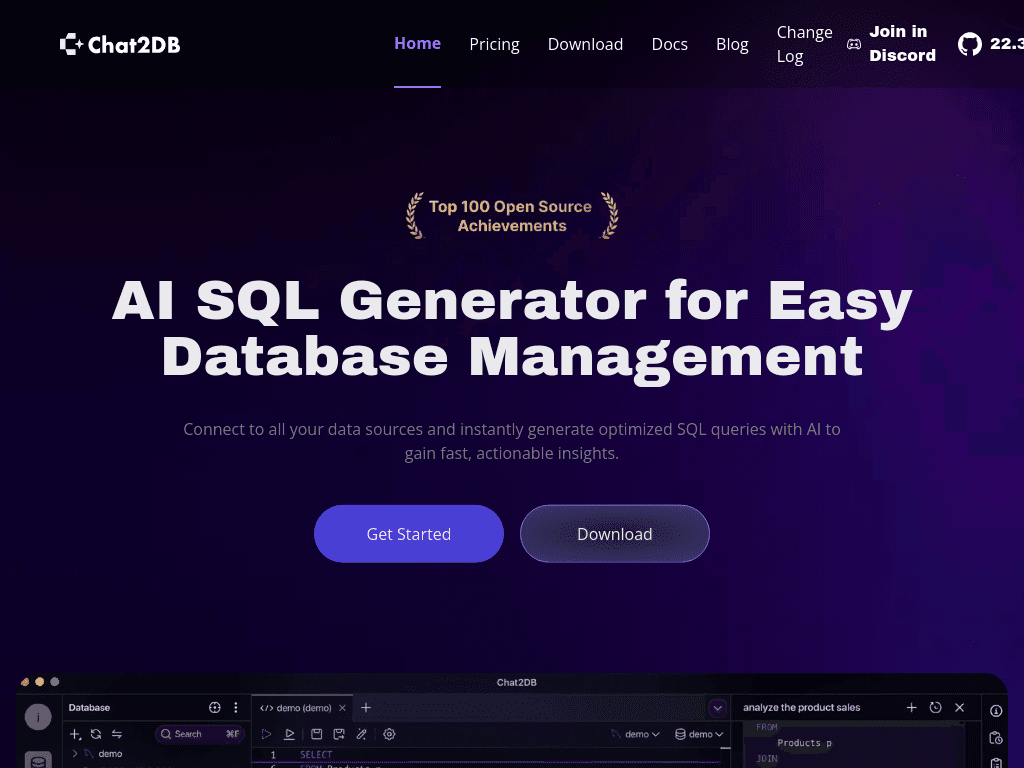Click the analyze the product sales title
This screenshot has height=768, width=1024.
[x=801, y=707]
